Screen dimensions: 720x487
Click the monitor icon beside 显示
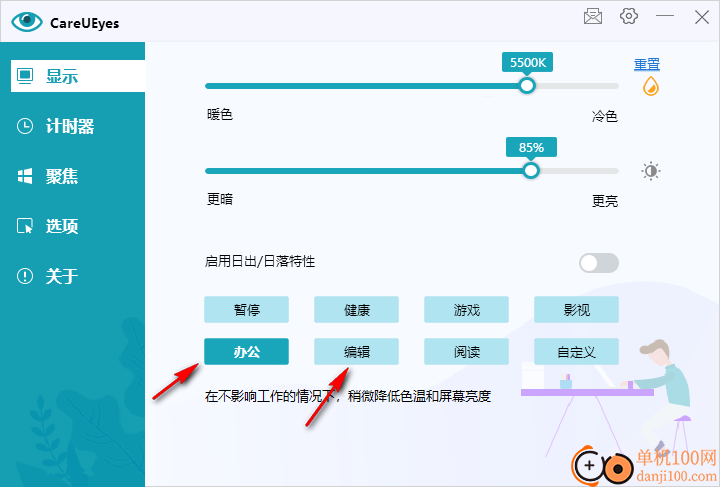point(25,76)
